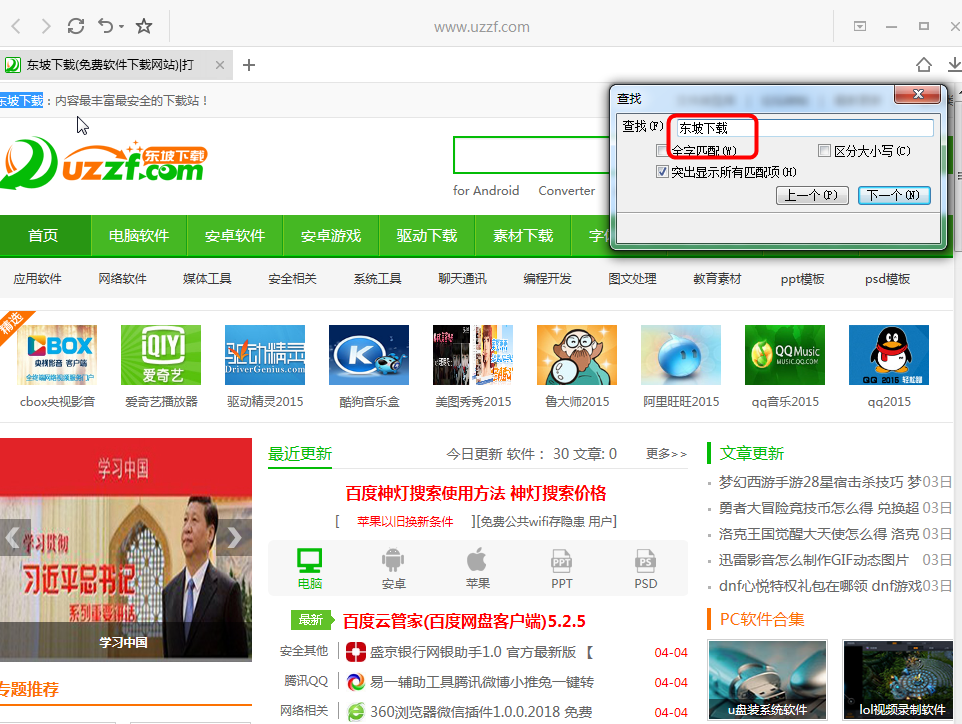Enable the 全字匹配 checkbox
The width and height of the screenshot is (962, 724).
coord(661,150)
